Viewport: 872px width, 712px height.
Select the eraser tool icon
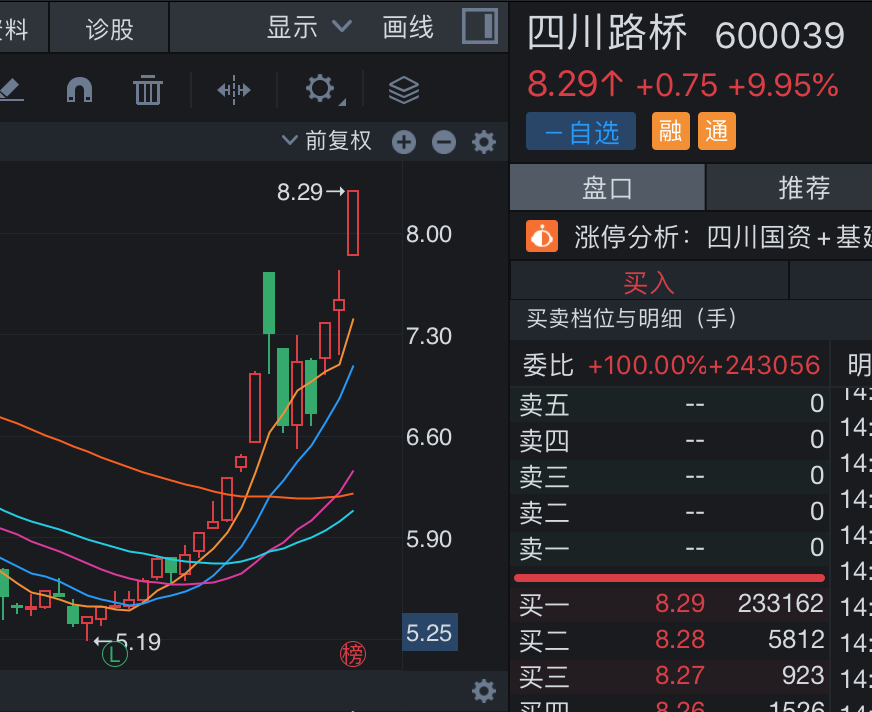pyautogui.click(x=11, y=90)
